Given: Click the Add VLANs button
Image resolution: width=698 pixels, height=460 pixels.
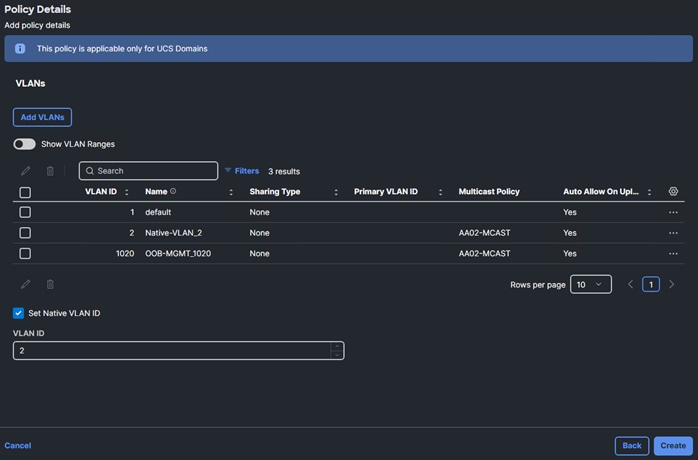Looking at the screenshot, I should pos(42,117).
